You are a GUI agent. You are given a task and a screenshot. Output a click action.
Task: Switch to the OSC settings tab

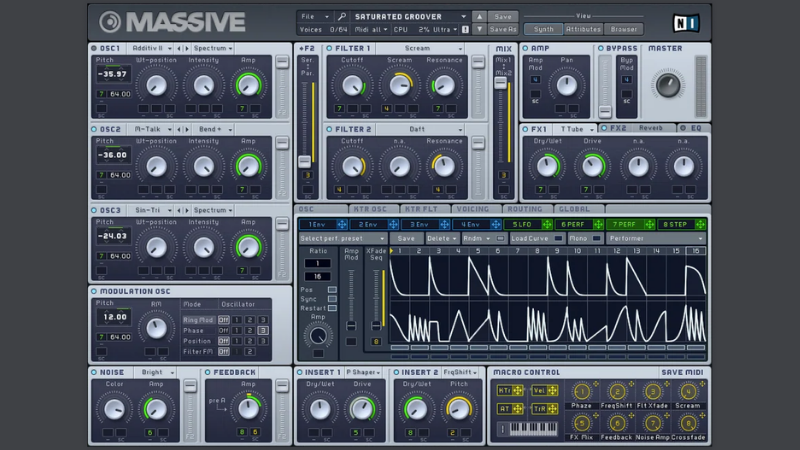[x=321, y=209]
